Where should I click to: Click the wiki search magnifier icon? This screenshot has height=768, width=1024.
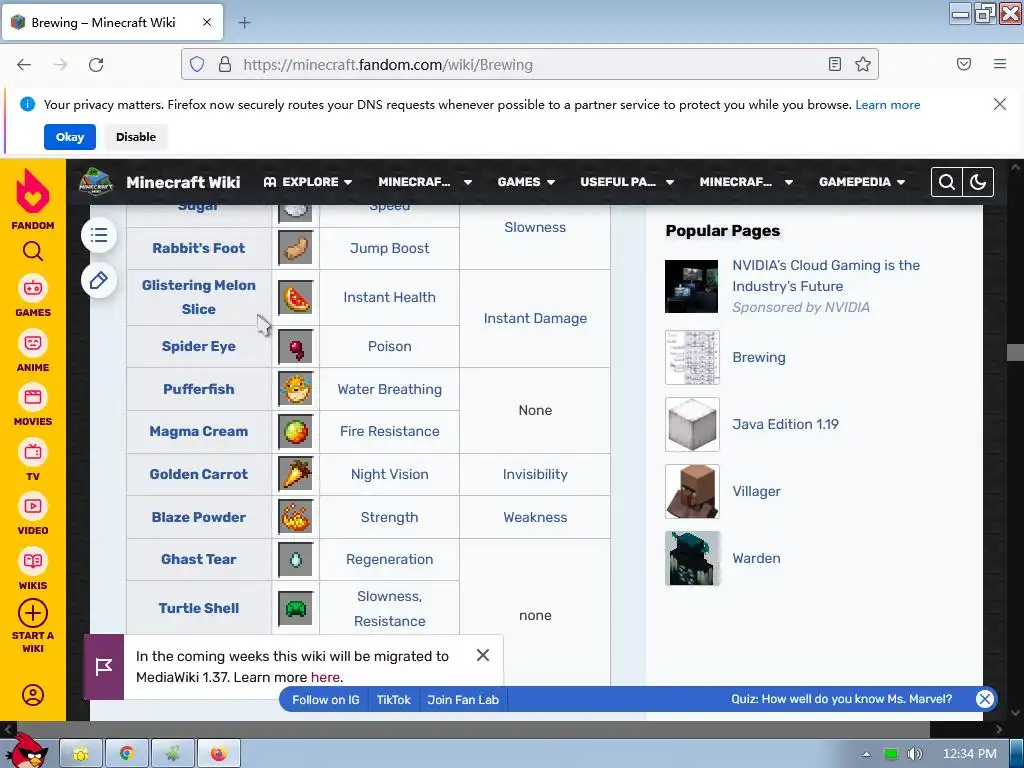click(947, 182)
